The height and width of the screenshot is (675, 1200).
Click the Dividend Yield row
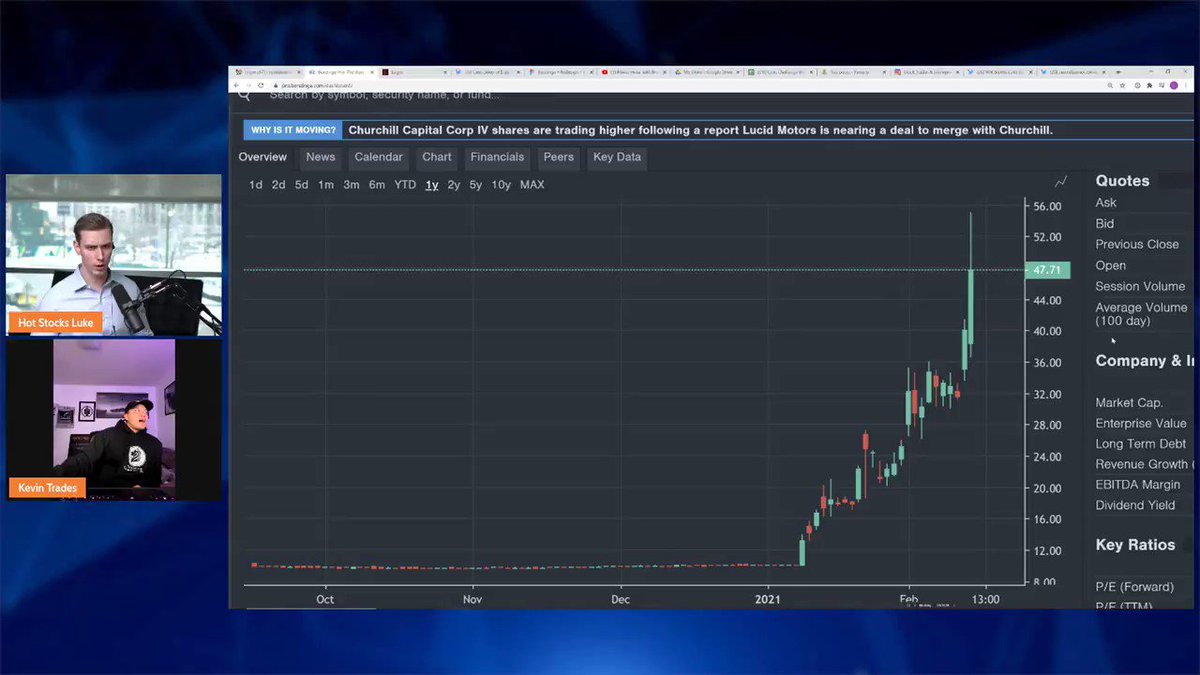[x=1135, y=505]
